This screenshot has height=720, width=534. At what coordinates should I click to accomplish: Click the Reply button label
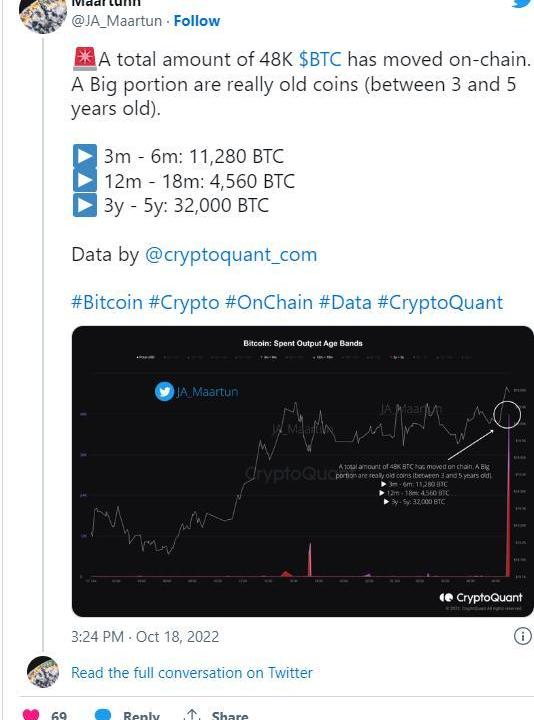(x=141, y=715)
